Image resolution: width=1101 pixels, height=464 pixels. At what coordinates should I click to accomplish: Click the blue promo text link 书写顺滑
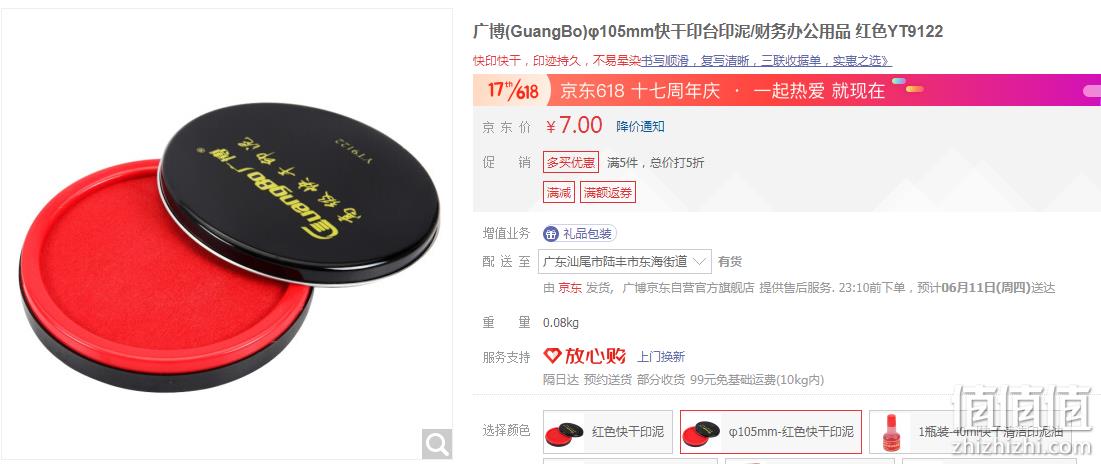pyautogui.click(x=666, y=61)
